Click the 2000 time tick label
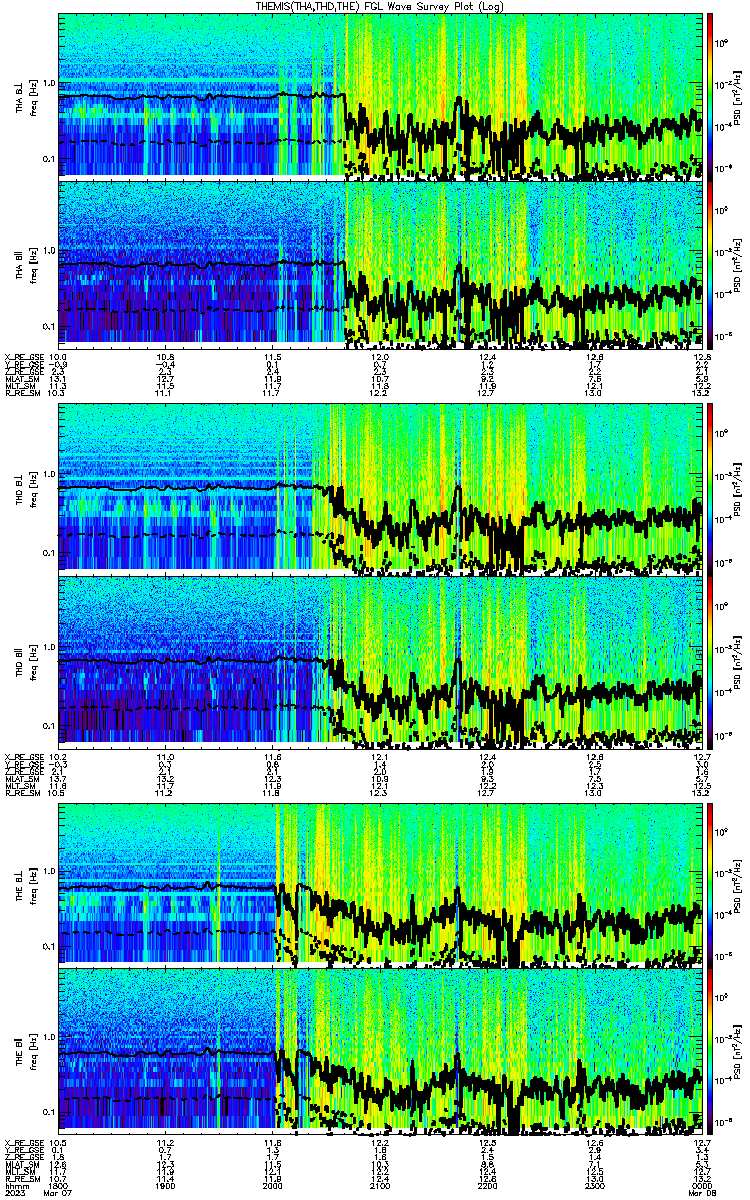 (272, 1185)
